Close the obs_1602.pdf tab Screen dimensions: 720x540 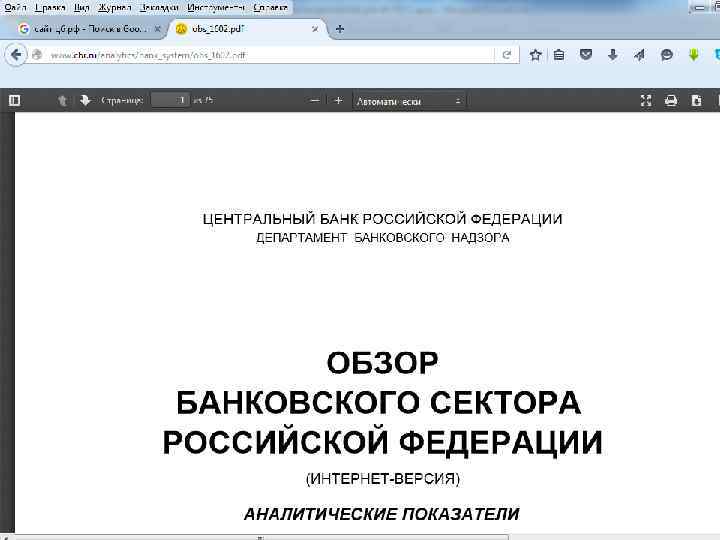pos(315,29)
